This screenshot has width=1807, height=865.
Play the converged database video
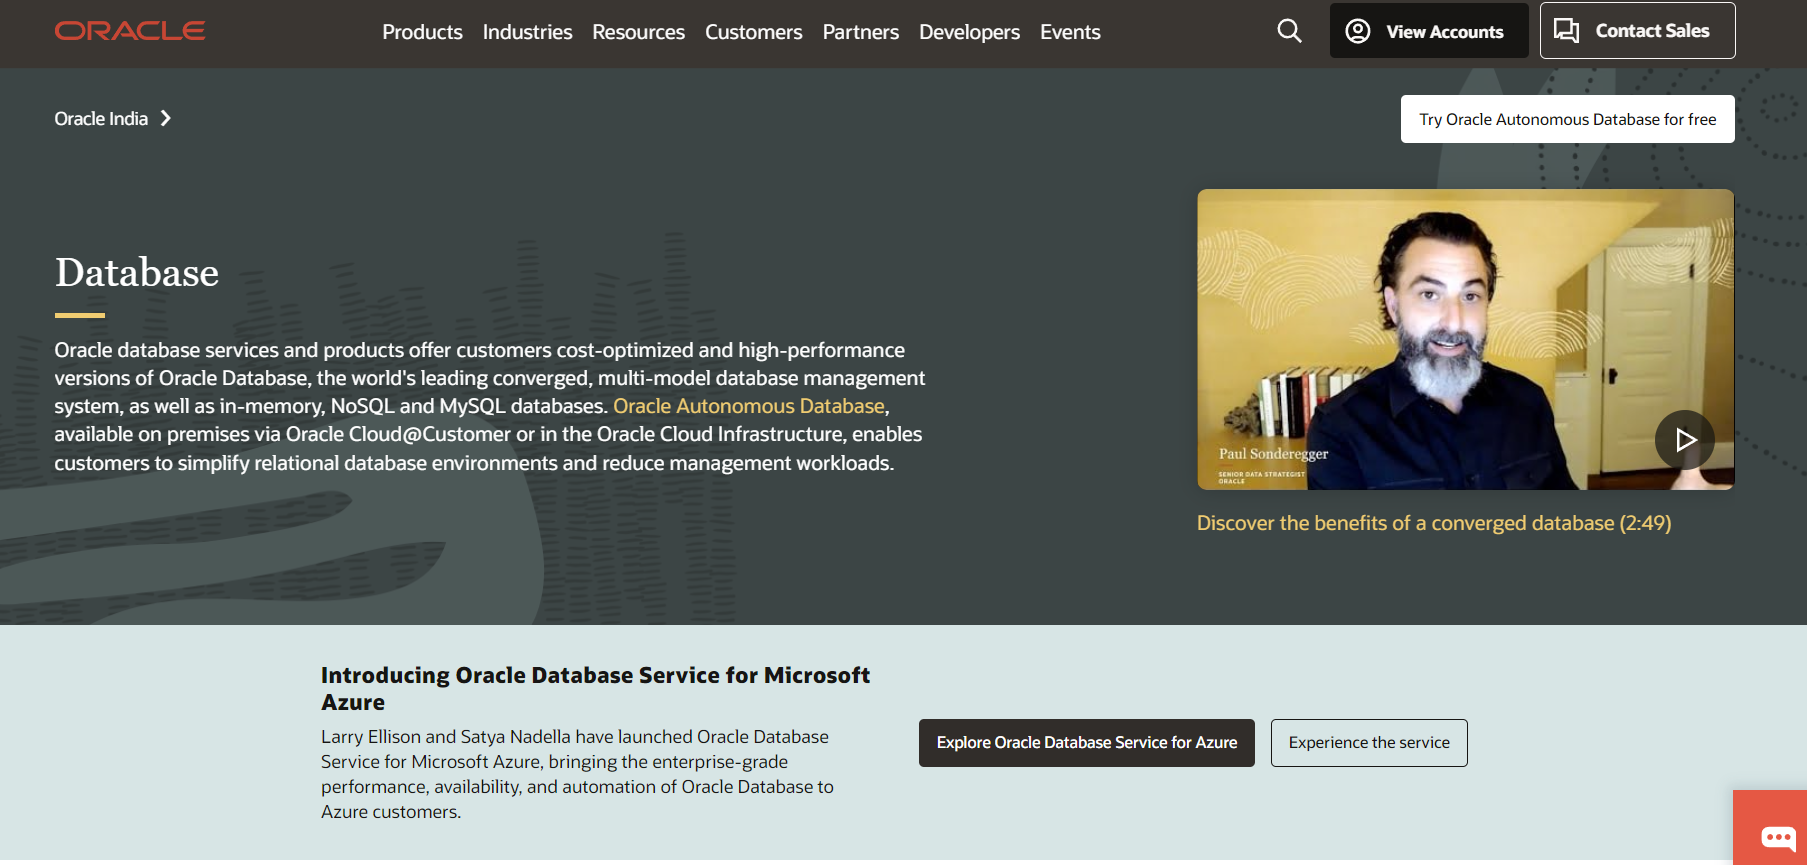(1684, 440)
